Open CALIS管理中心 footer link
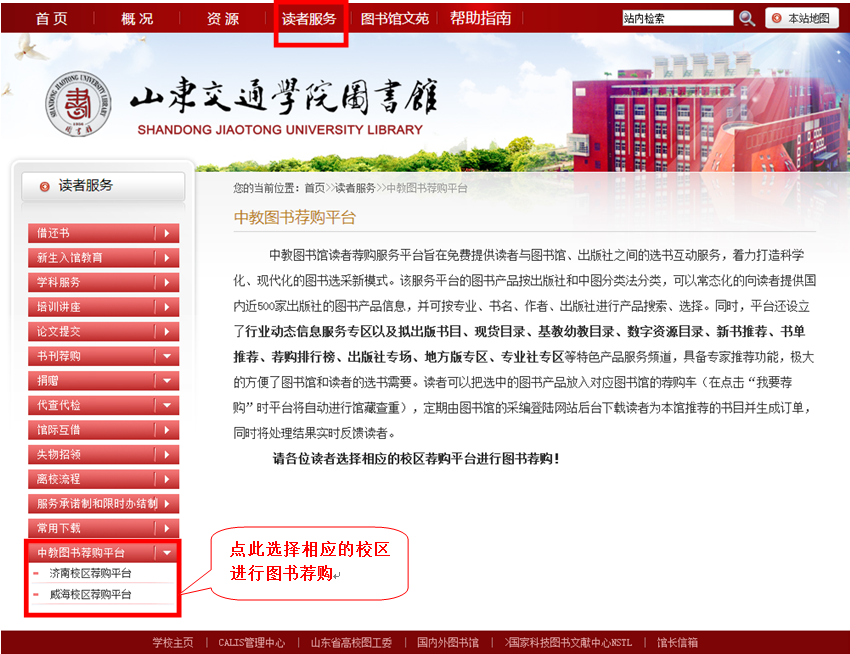The image size is (850, 654). coord(252,643)
